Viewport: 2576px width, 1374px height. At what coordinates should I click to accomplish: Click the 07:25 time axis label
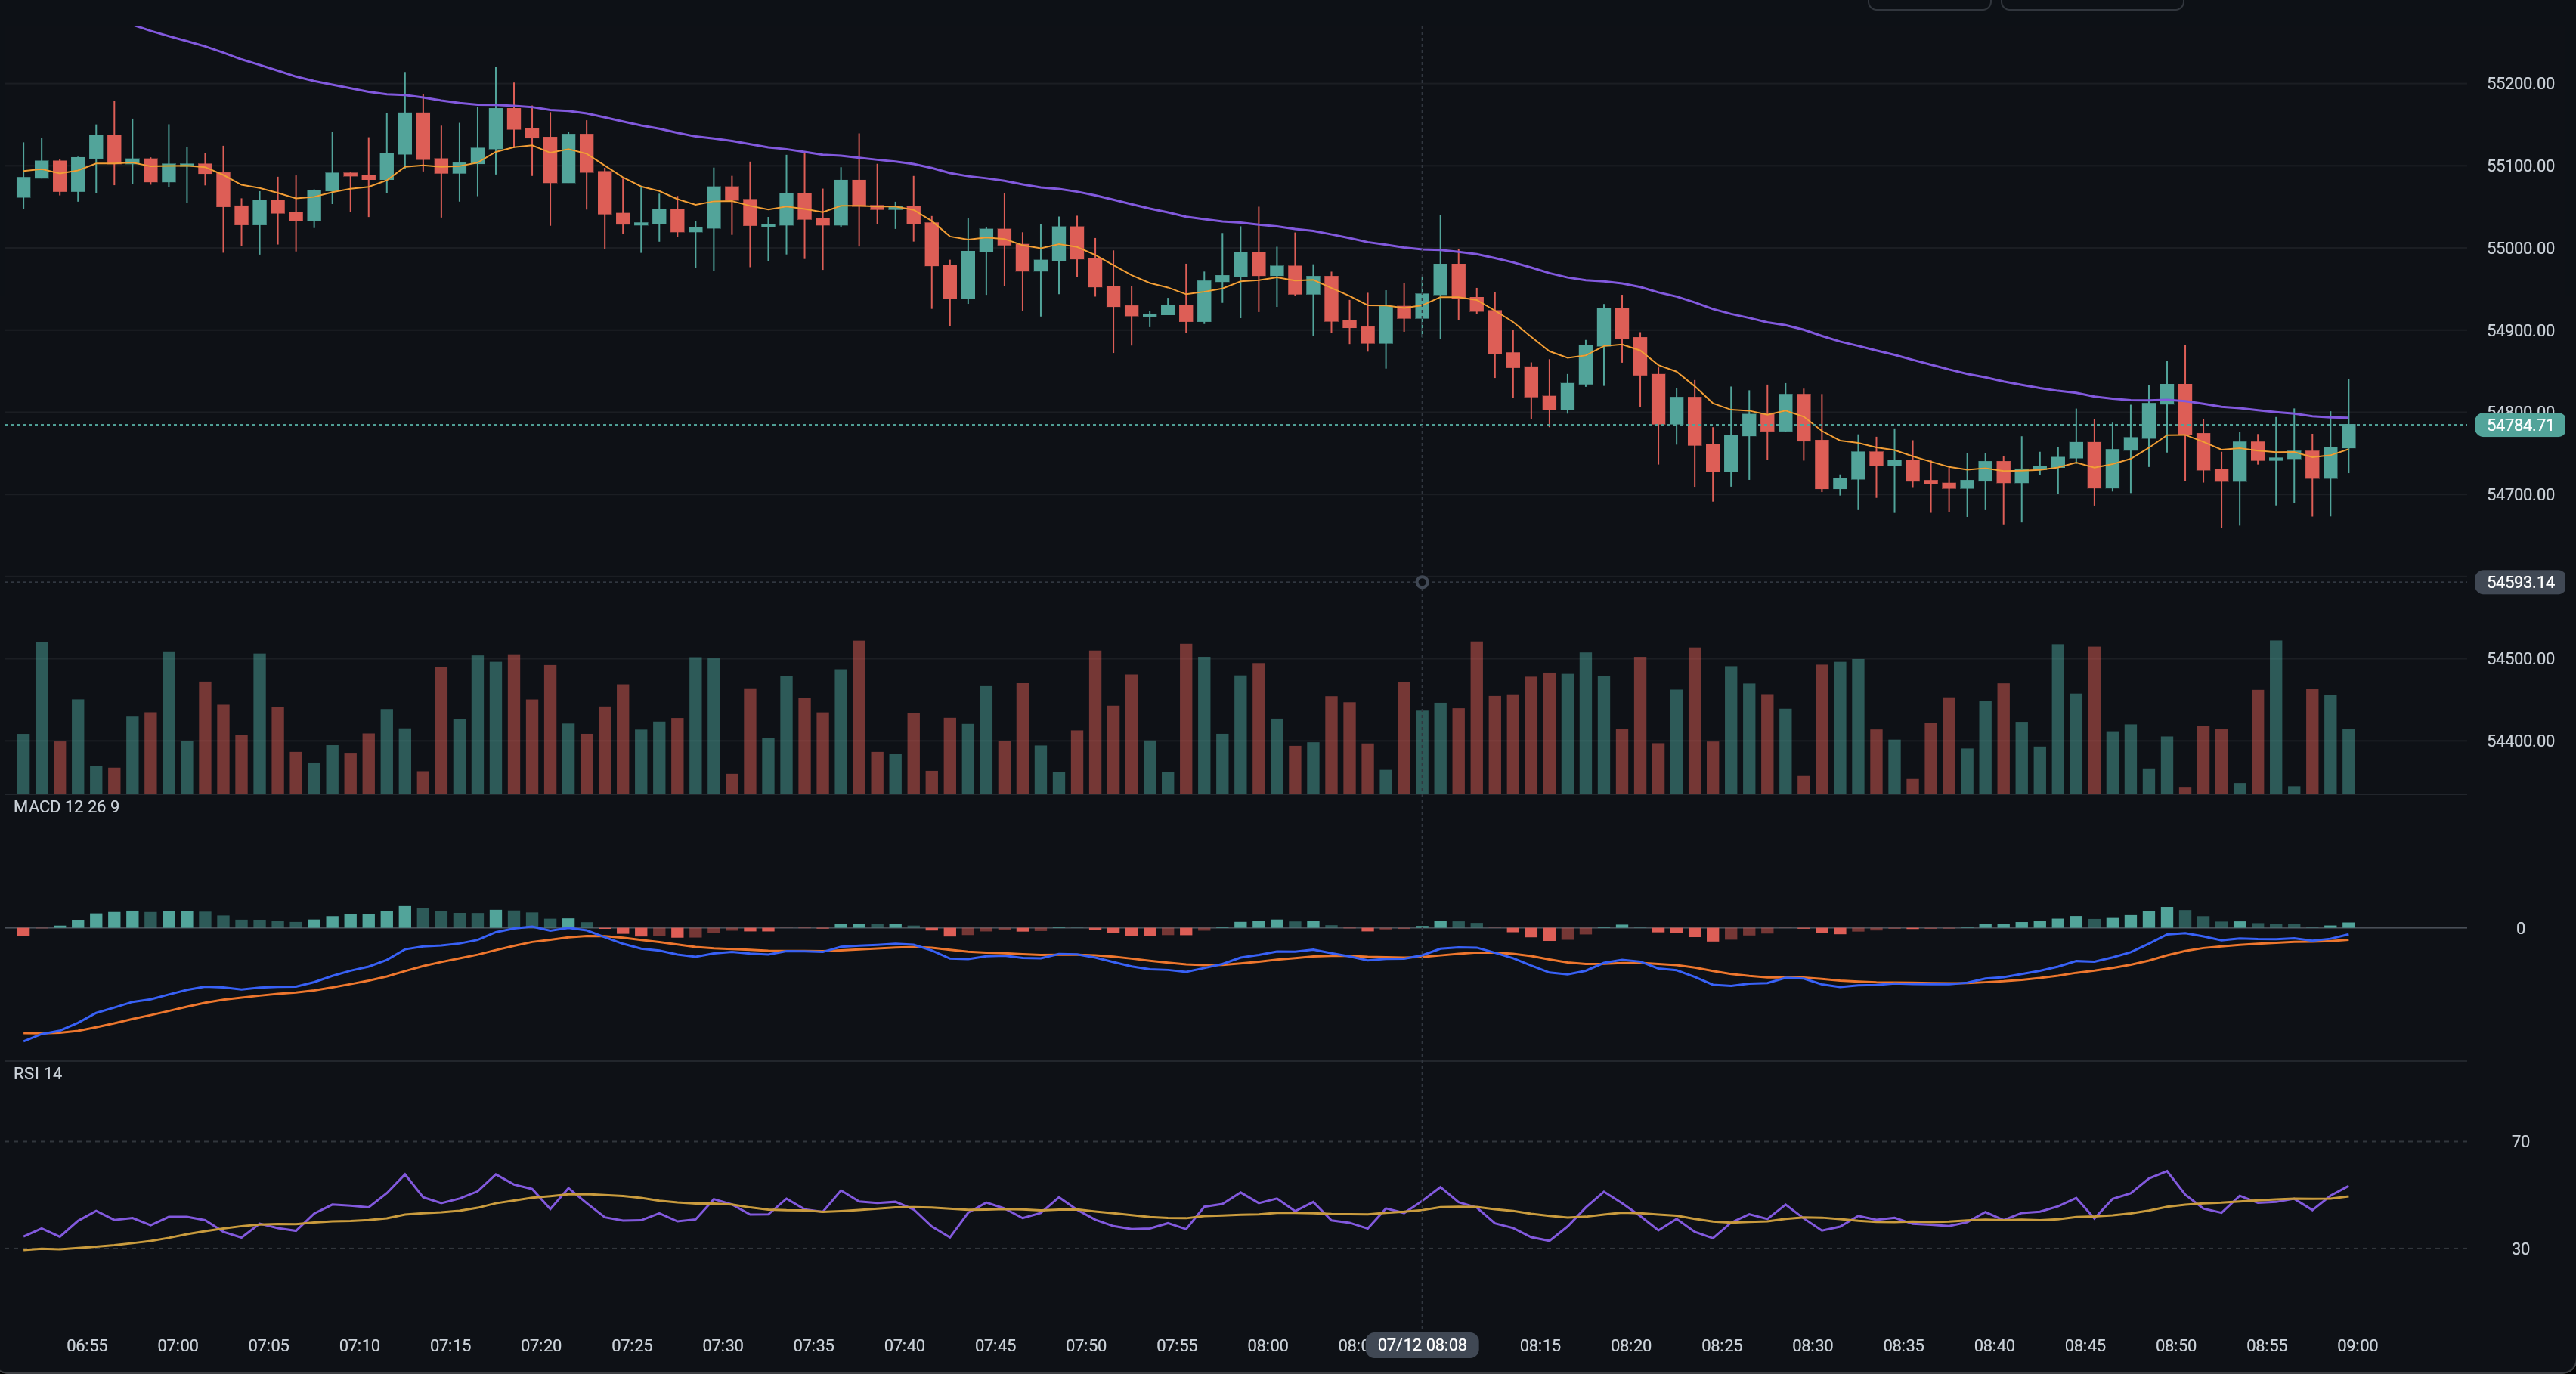click(x=632, y=1345)
